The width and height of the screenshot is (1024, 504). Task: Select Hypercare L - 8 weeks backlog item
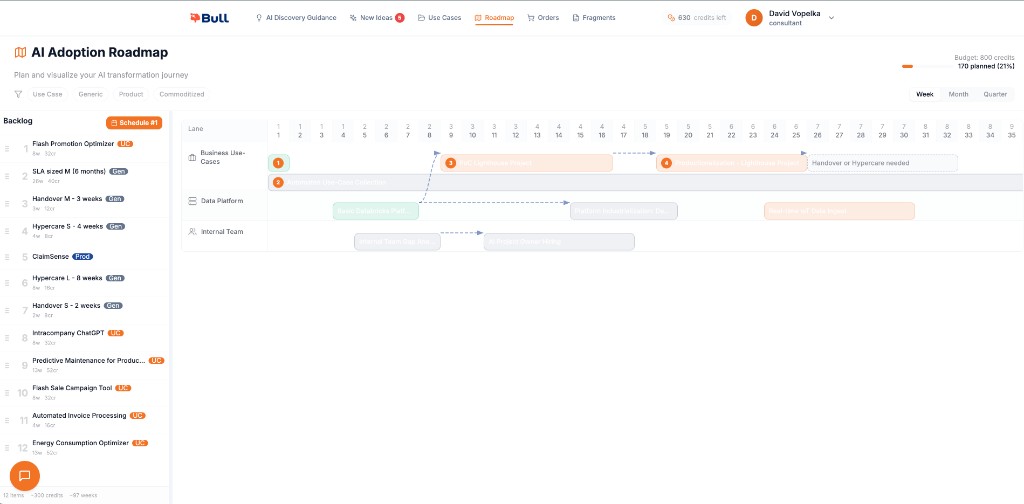(x=85, y=282)
